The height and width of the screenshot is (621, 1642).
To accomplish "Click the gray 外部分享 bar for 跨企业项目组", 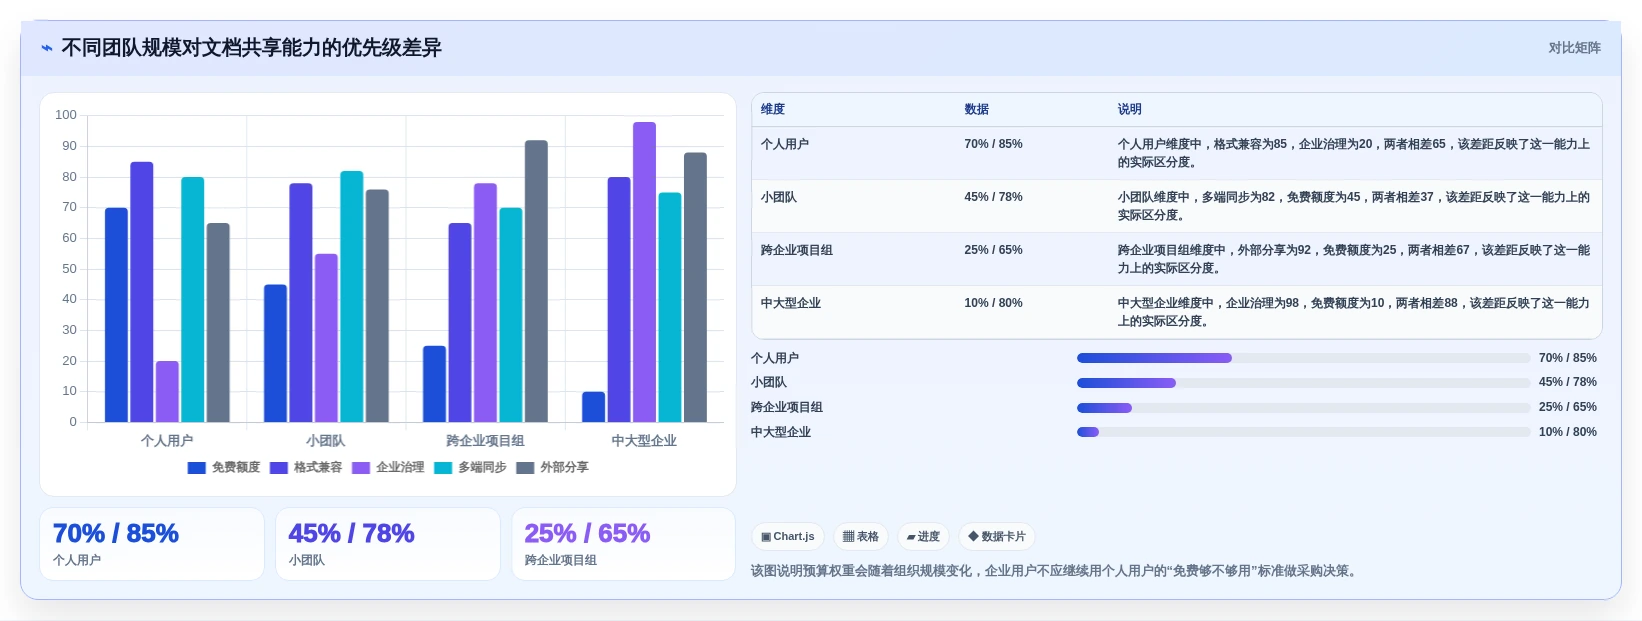I will click(536, 281).
